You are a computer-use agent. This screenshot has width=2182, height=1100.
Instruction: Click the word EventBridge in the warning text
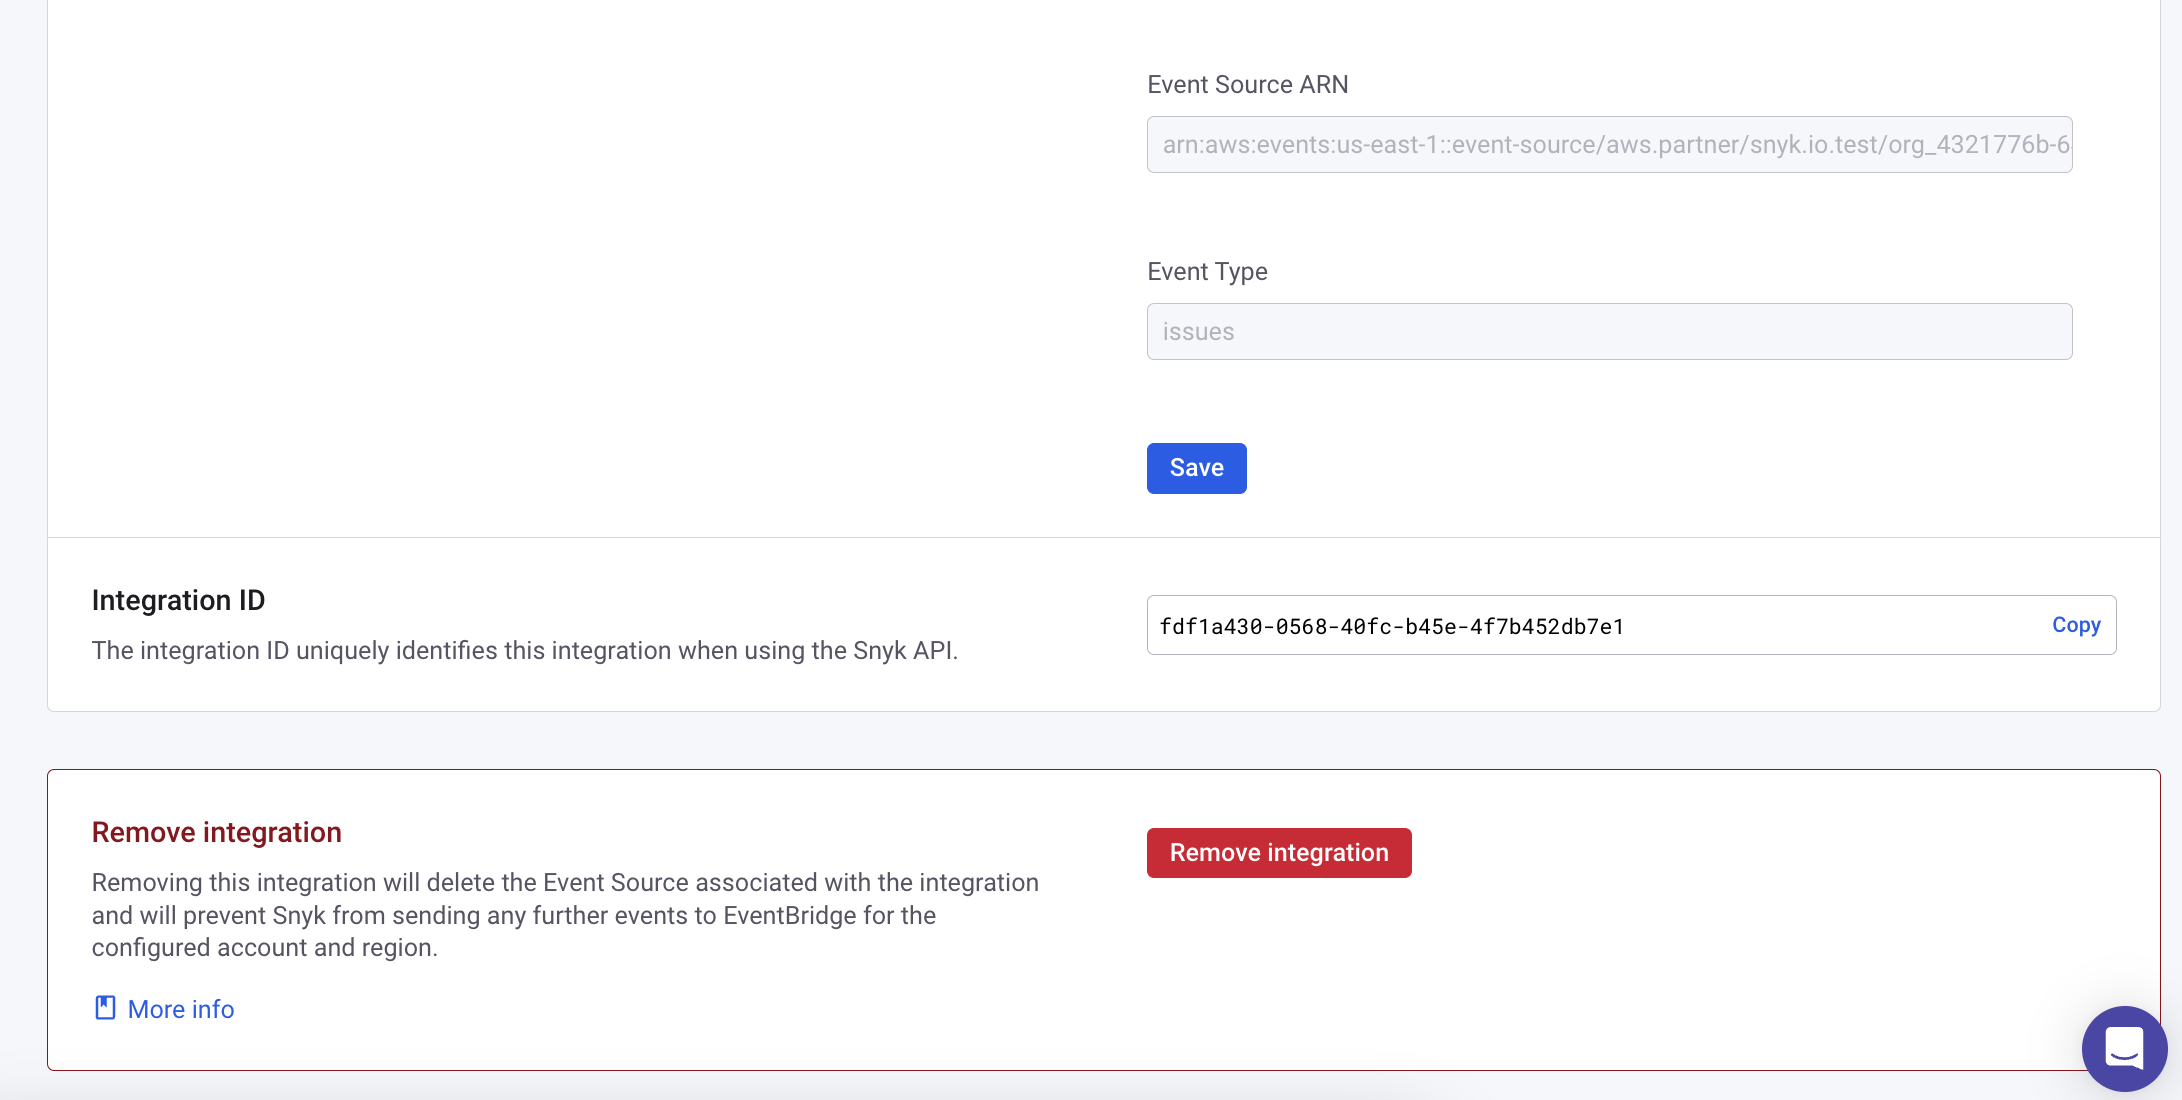790,916
